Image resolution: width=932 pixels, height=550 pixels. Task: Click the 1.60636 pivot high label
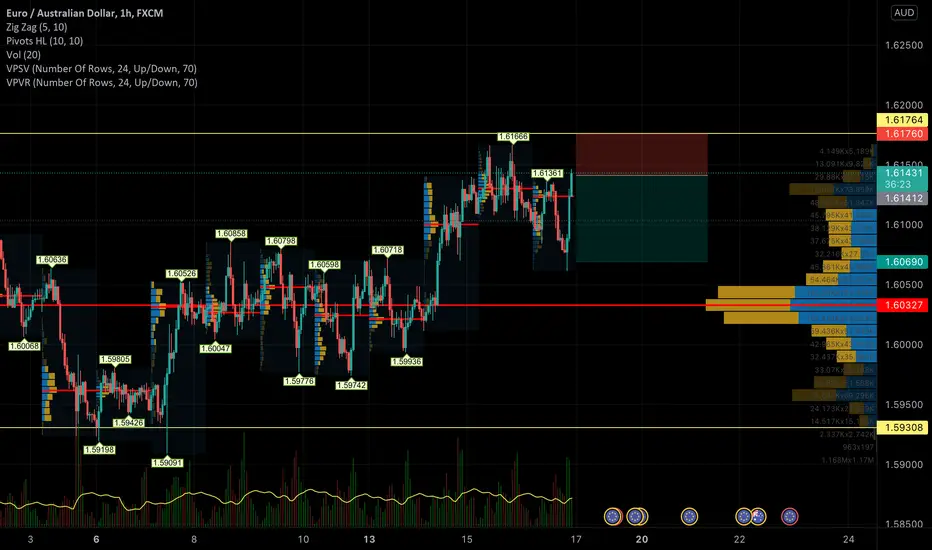(x=52, y=260)
